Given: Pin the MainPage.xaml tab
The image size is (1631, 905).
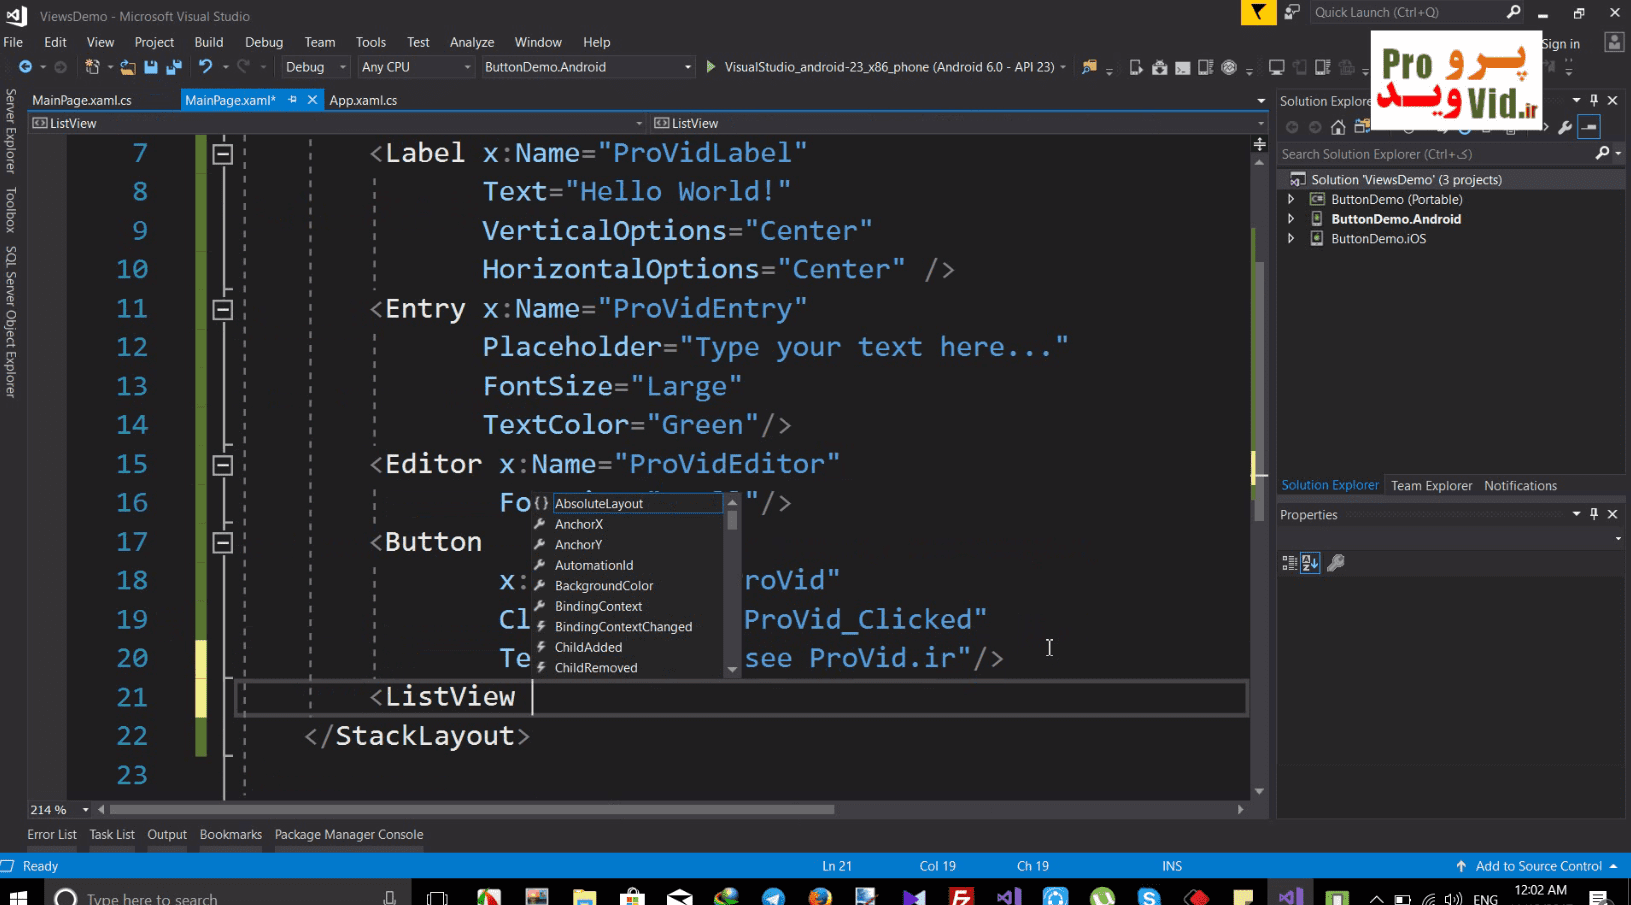Looking at the screenshot, I should point(293,99).
